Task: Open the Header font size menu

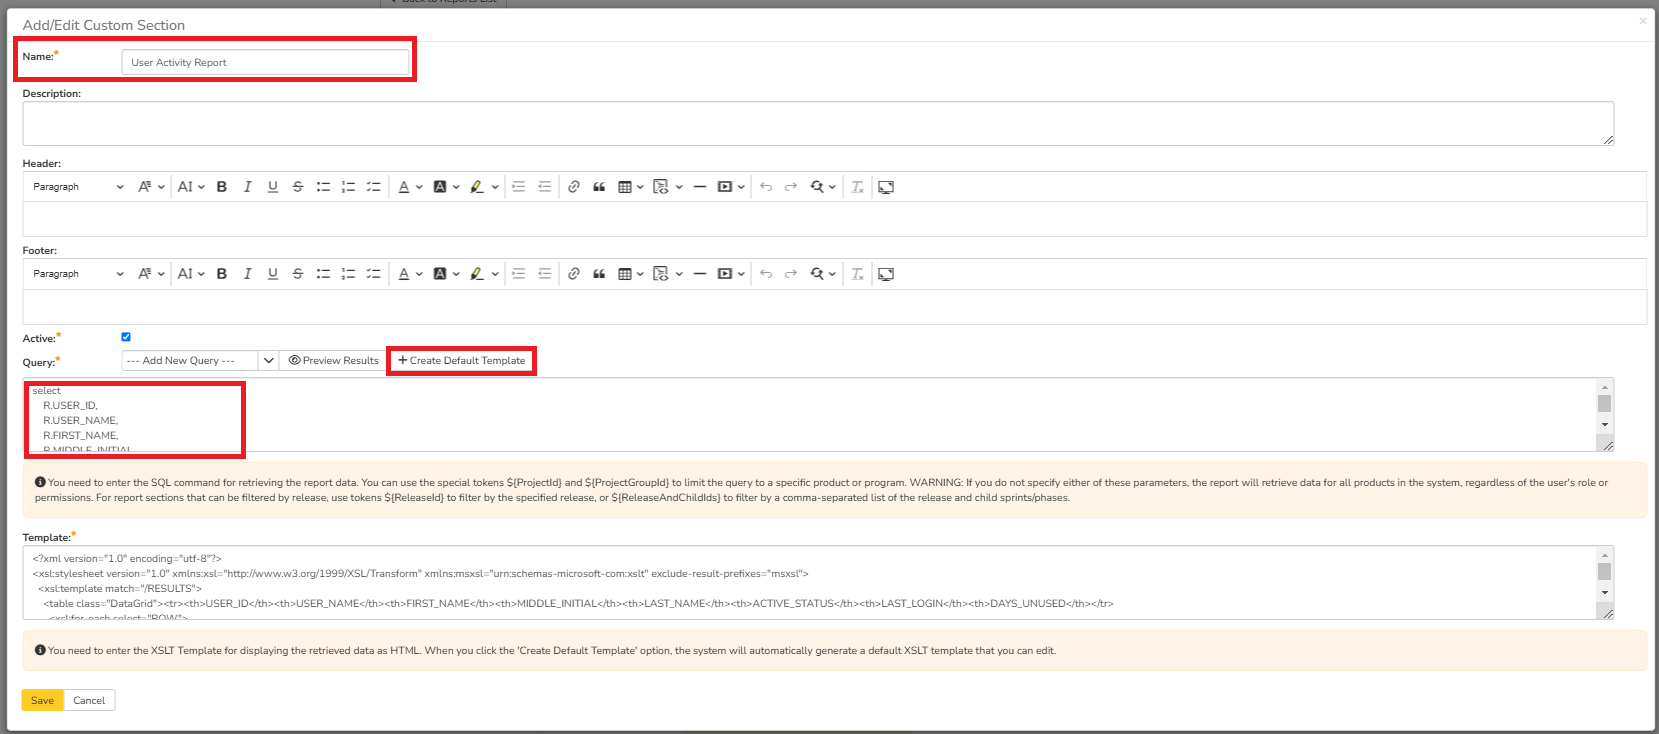Action: tap(191, 187)
